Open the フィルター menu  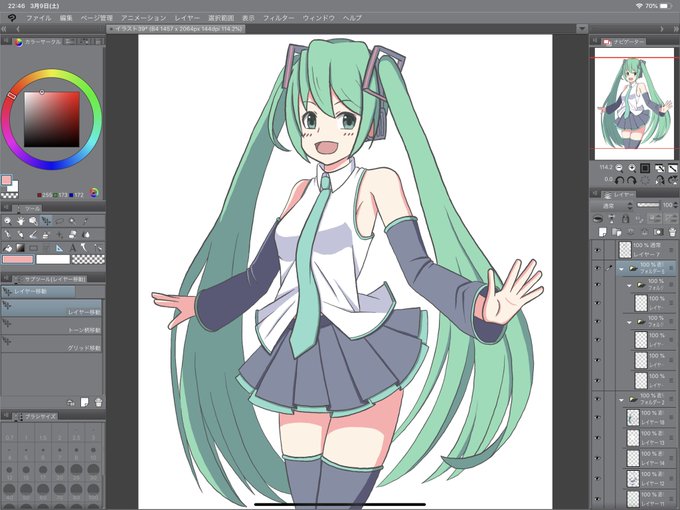point(278,18)
